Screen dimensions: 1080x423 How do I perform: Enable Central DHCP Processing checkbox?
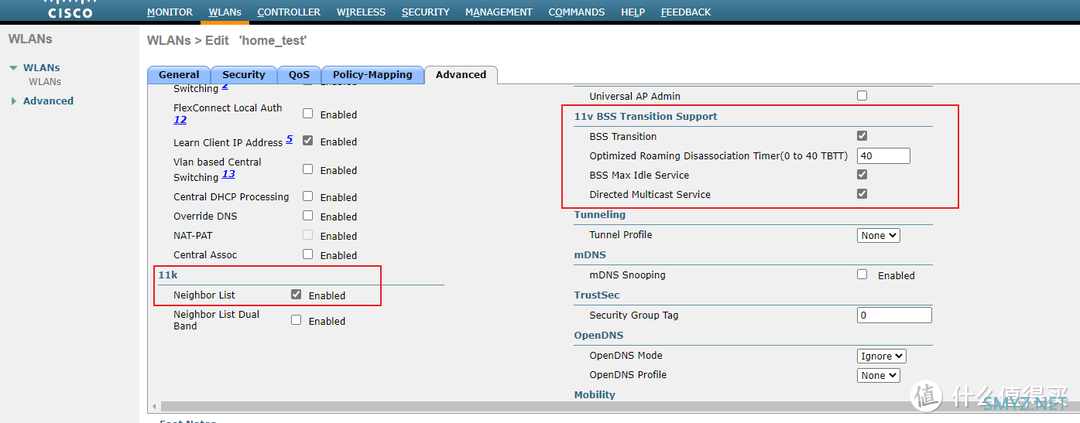(308, 196)
